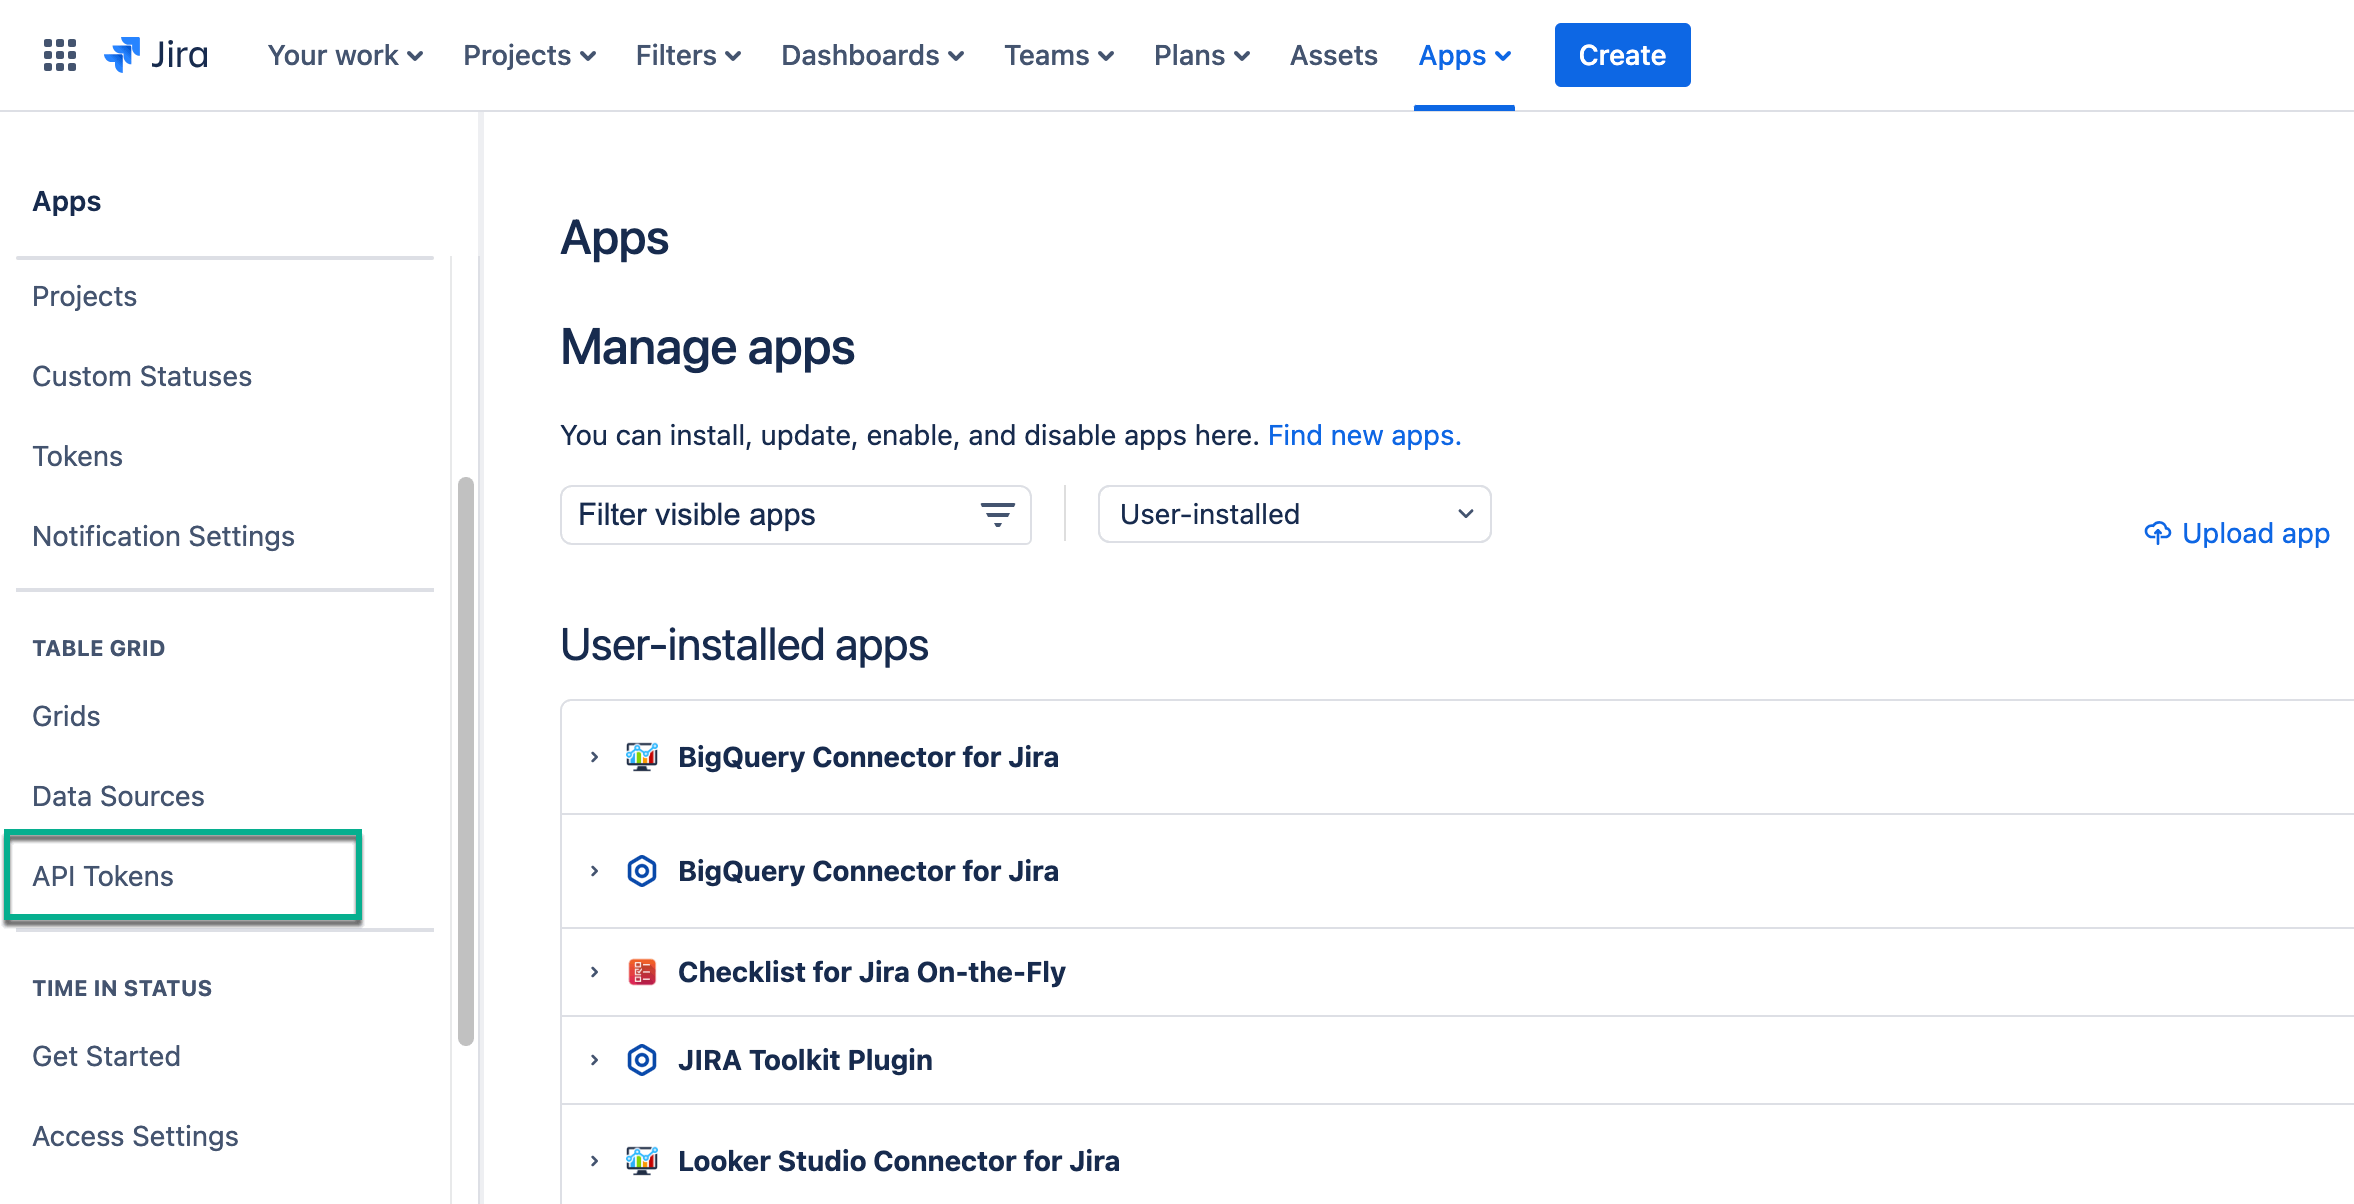Click the Jira logo
2354x1204 pixels.
pos(157,55)
